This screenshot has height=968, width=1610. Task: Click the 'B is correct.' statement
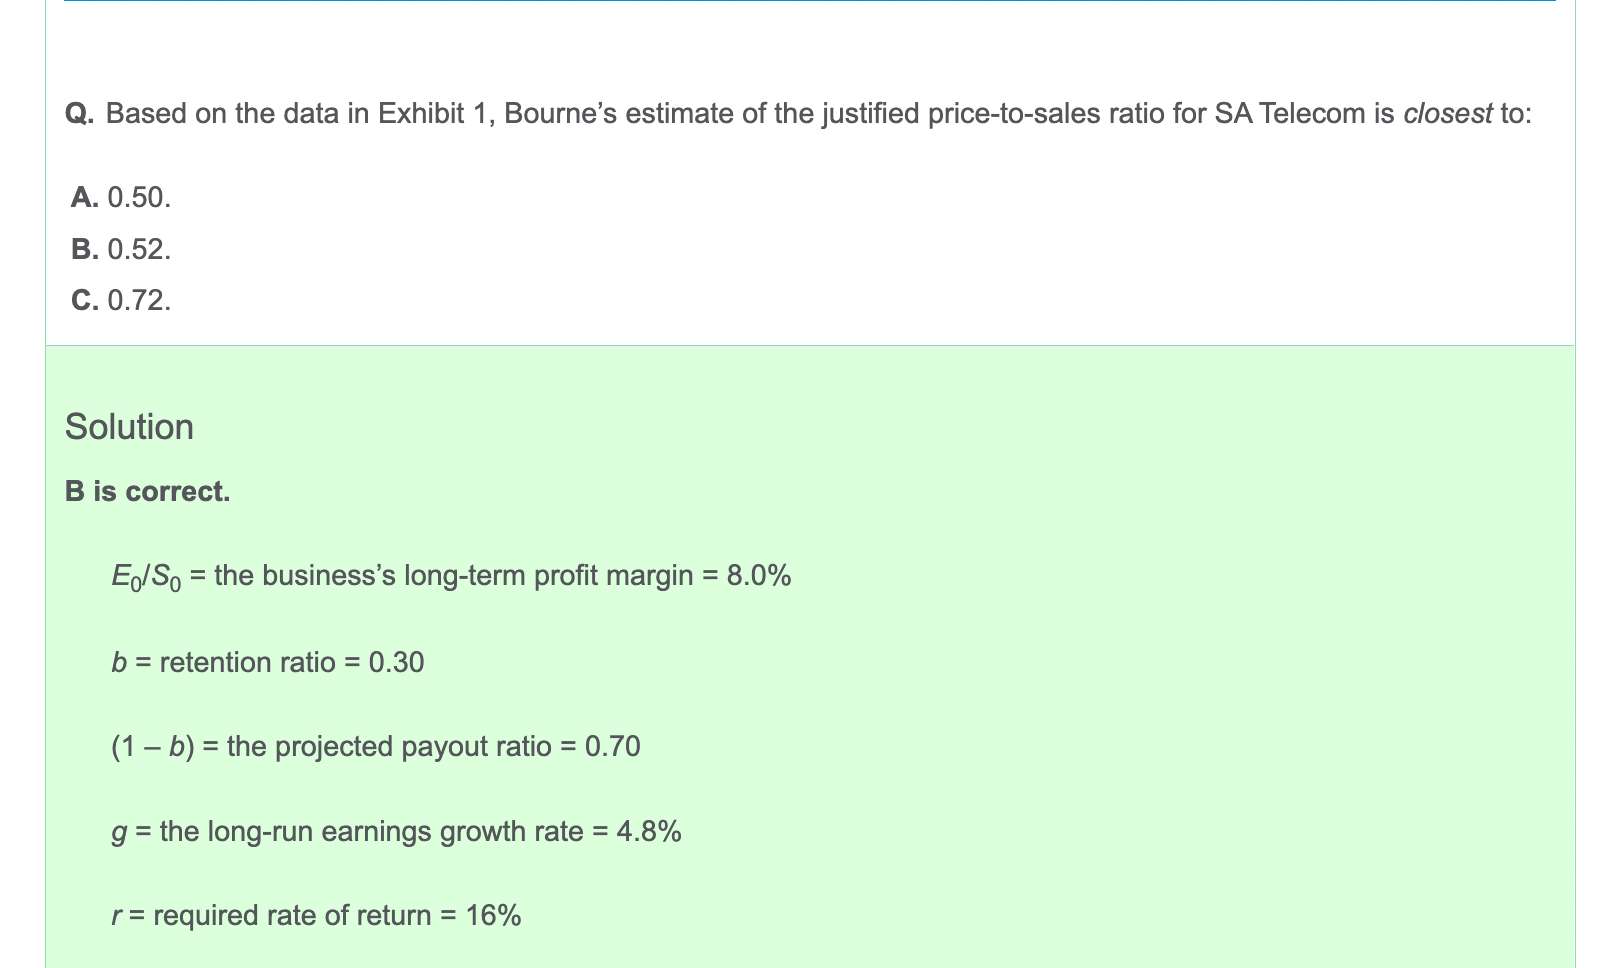pyautogui.click(x=148, y=492)
